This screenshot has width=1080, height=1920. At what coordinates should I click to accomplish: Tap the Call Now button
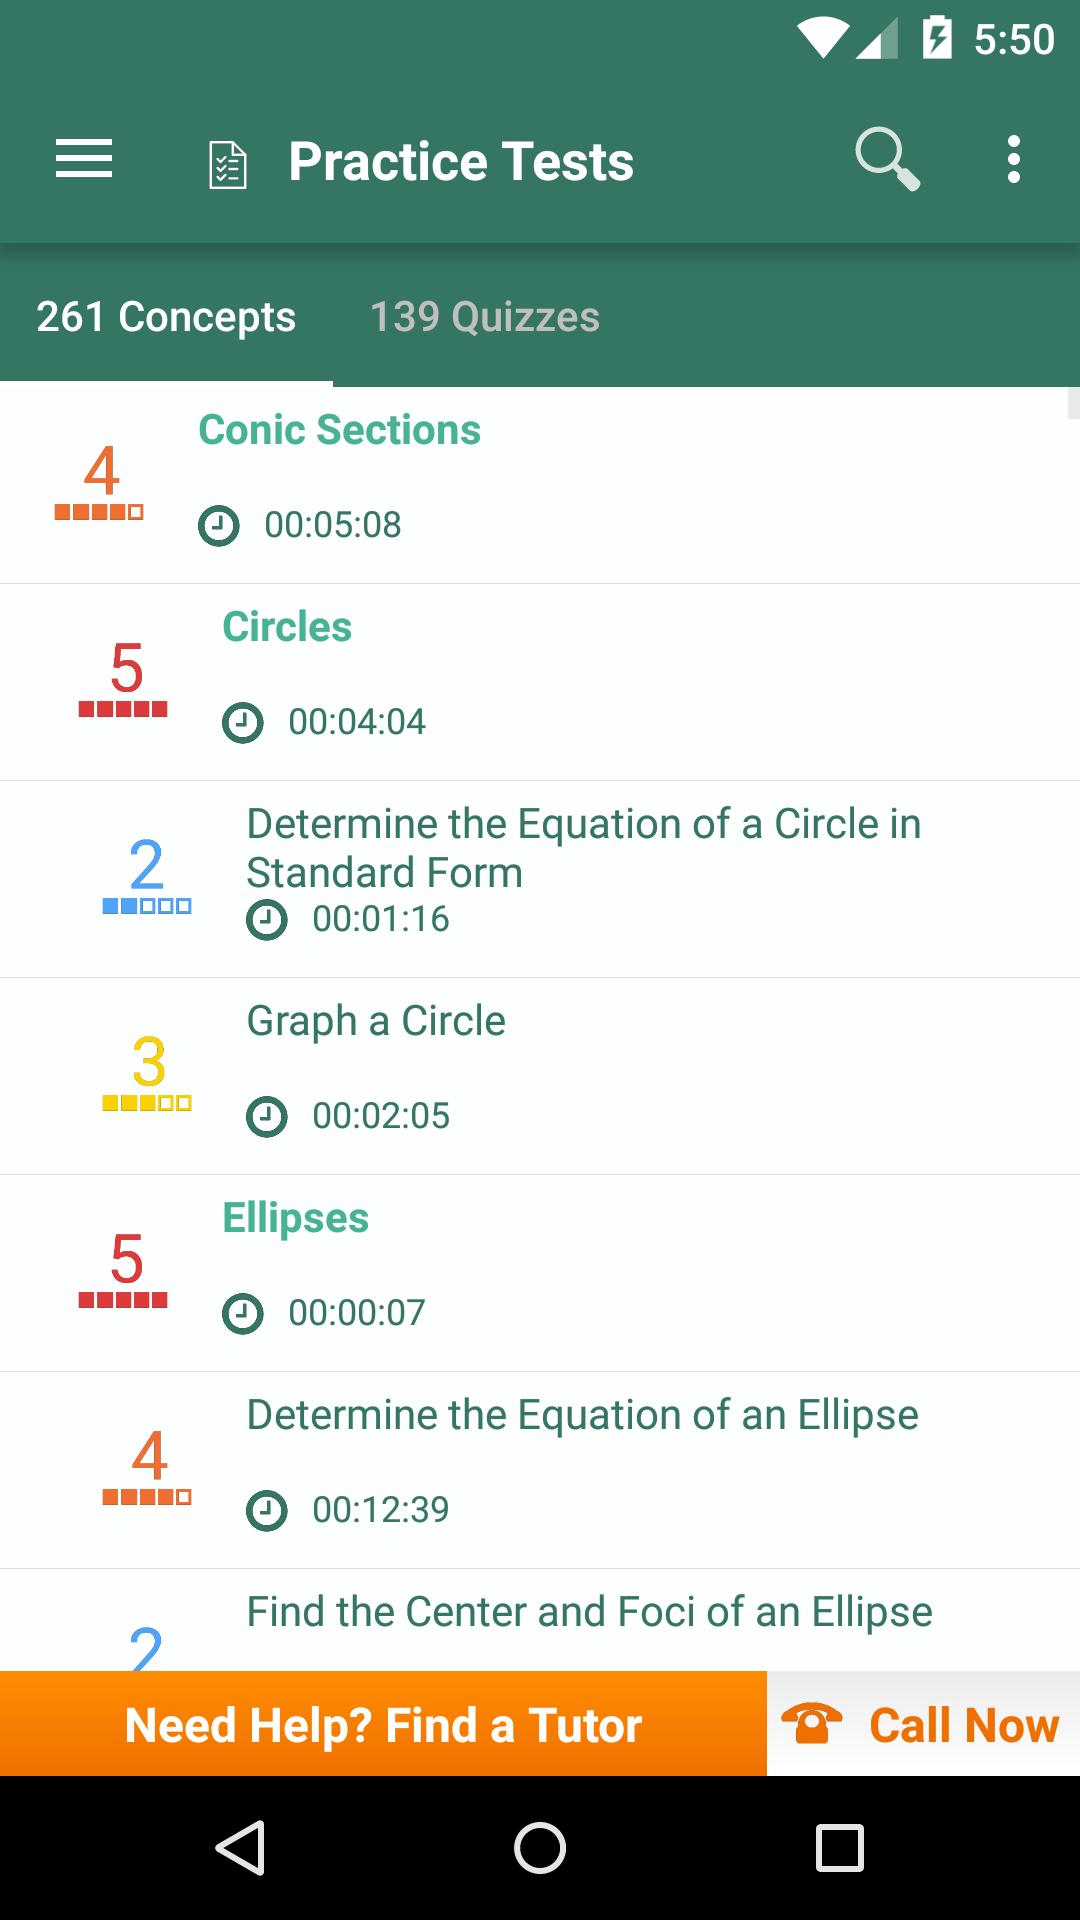pyautogui.click(x=923, y=1724)
